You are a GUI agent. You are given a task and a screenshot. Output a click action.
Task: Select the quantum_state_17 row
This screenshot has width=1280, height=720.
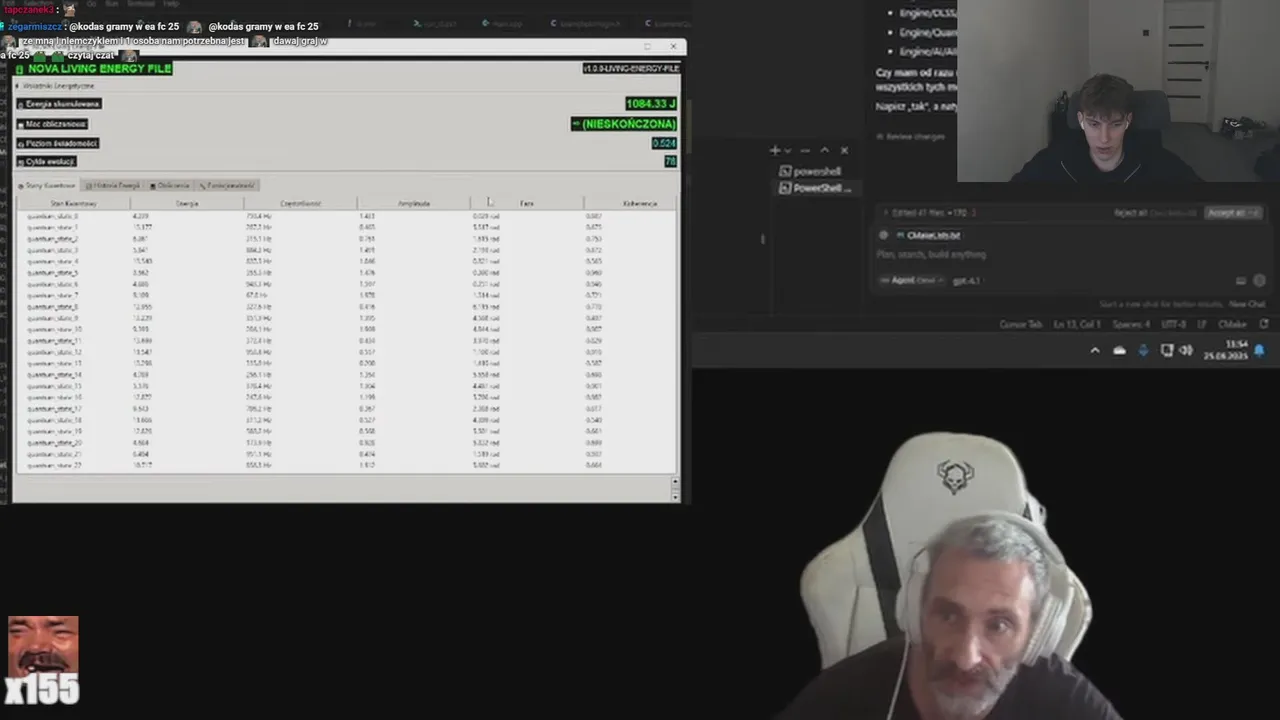(x=345, y=409)
